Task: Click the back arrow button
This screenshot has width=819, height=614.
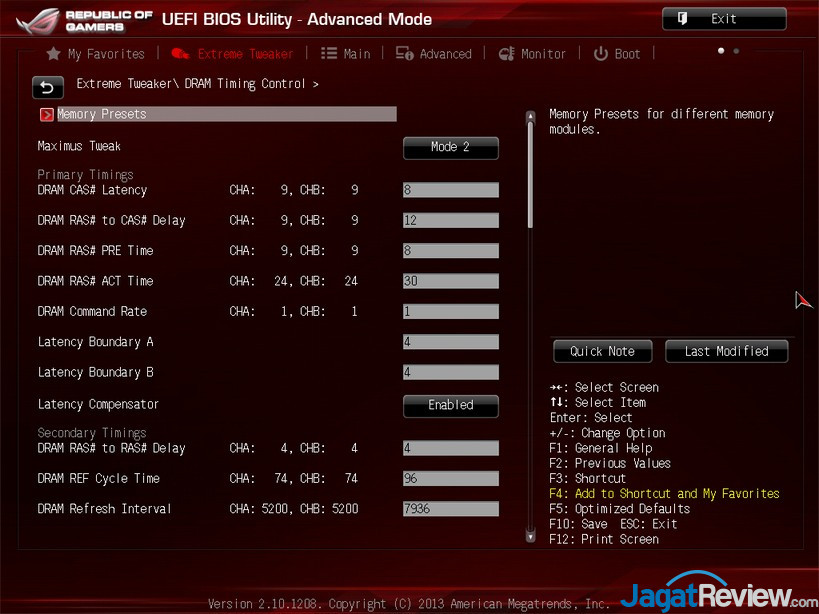Action: click(48, 87)
